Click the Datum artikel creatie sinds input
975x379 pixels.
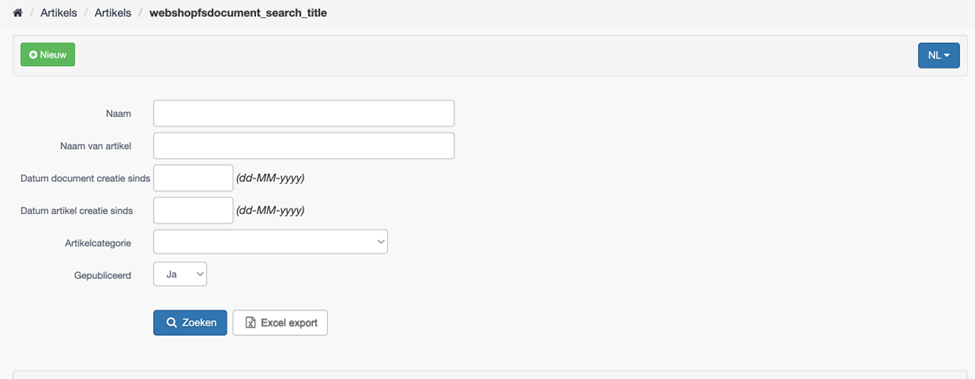point(193,210)
